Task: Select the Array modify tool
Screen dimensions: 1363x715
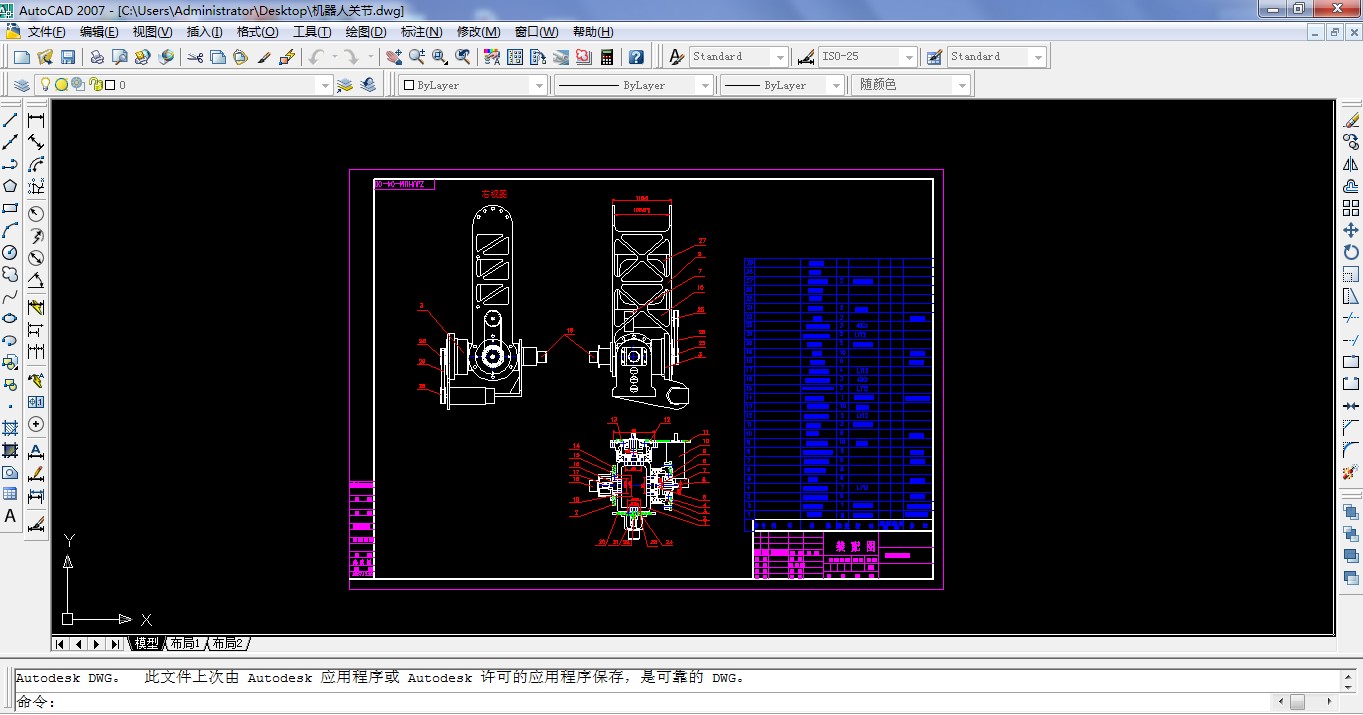Action: (x=1351, y=208)
